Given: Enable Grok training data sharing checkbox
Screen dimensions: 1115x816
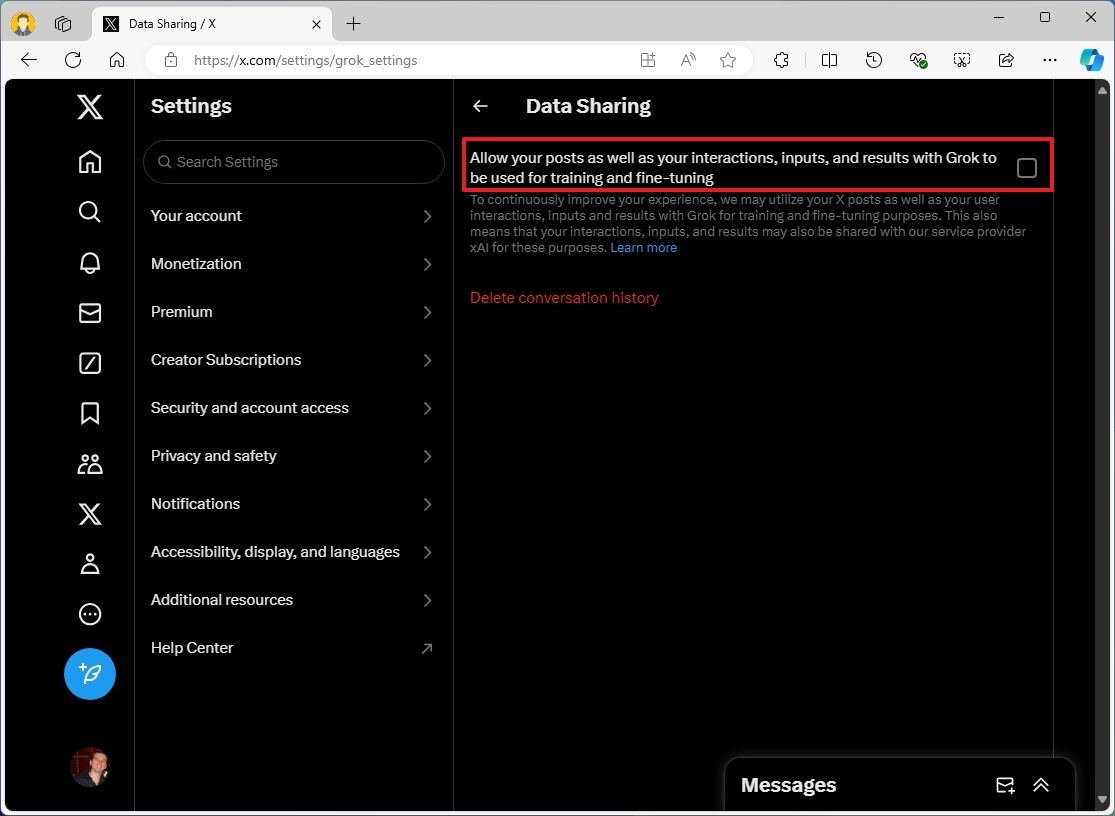Looking at the screenshot, I should point(1026,168).
